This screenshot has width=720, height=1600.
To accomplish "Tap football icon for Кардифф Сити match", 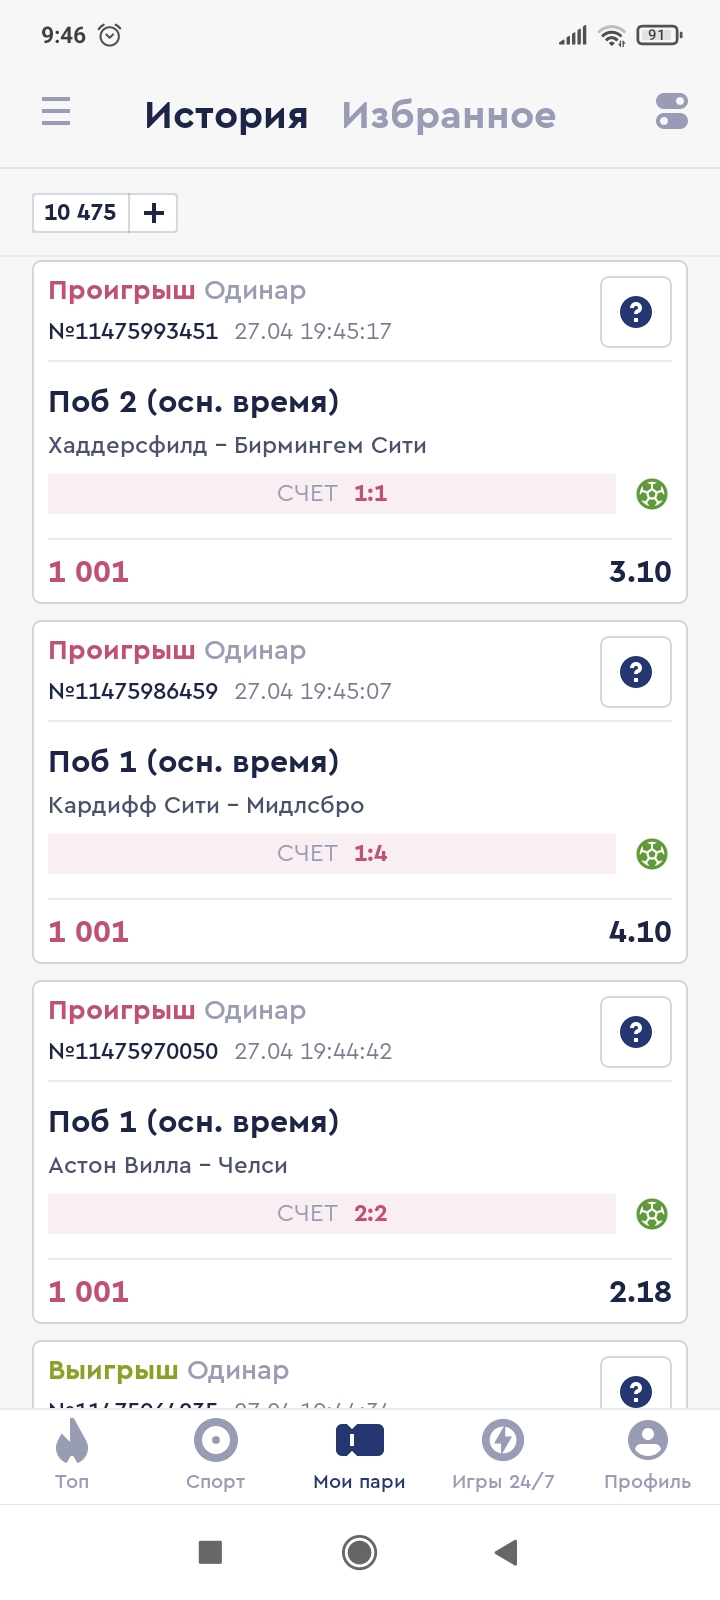I will (x=652, y=854).
